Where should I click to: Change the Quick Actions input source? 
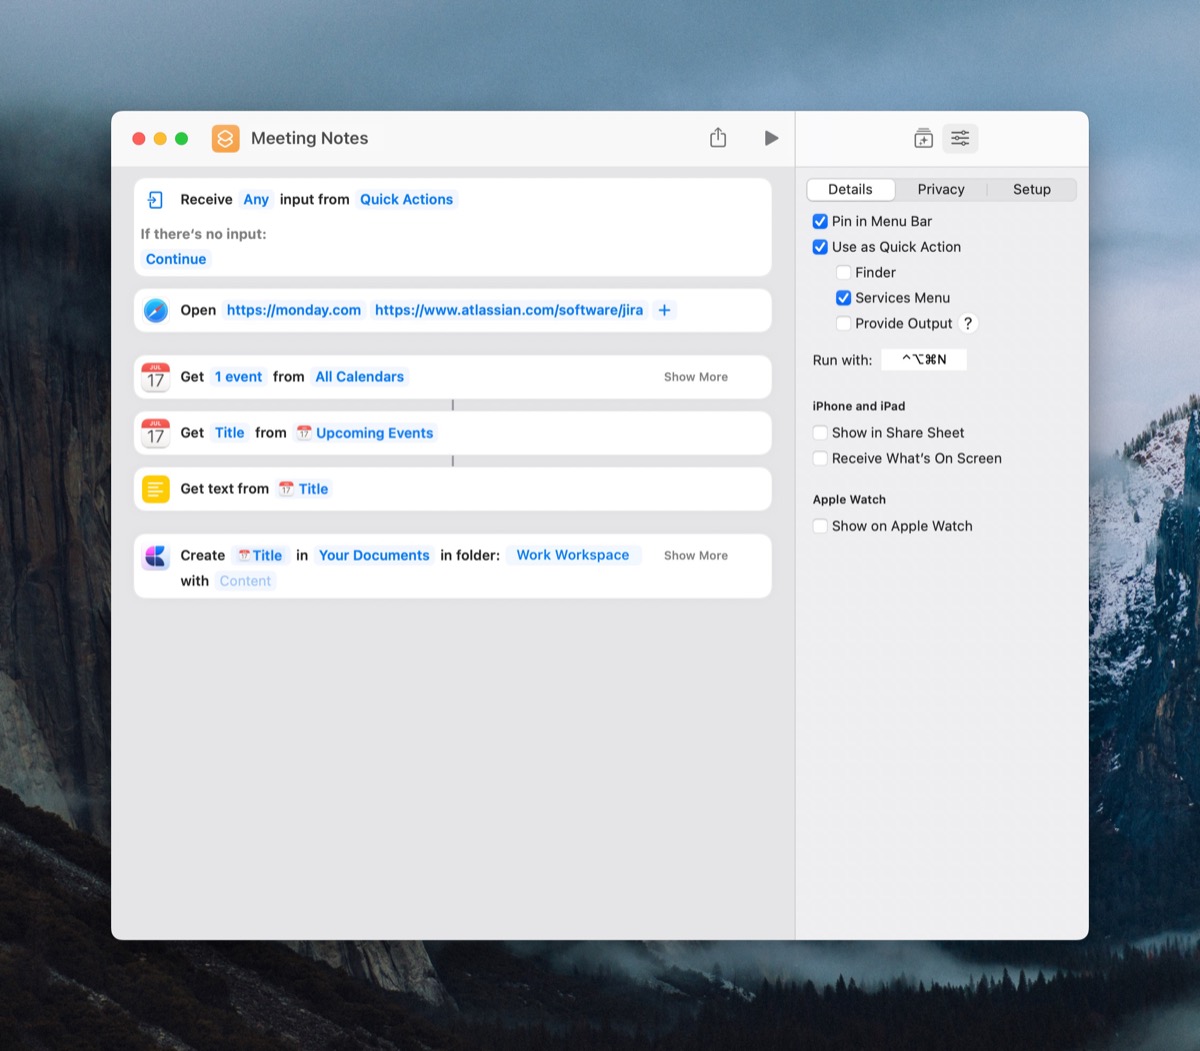tap(406, 199)
